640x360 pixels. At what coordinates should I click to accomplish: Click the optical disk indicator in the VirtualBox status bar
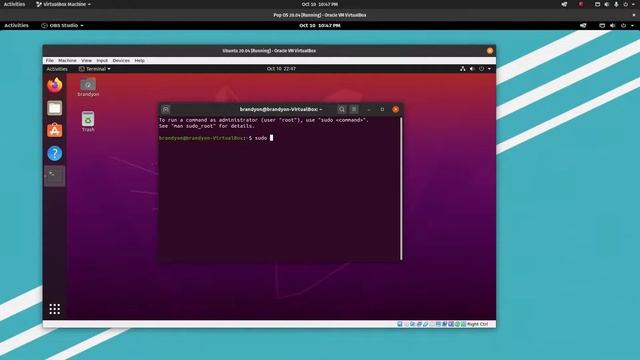406,324
